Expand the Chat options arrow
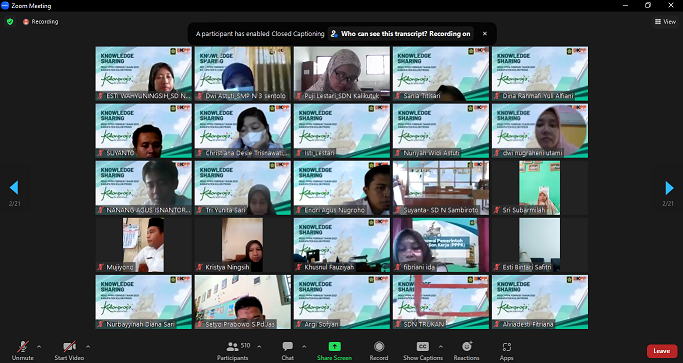The width and height of the screenshot is (683, 363). tap(304, 347)
